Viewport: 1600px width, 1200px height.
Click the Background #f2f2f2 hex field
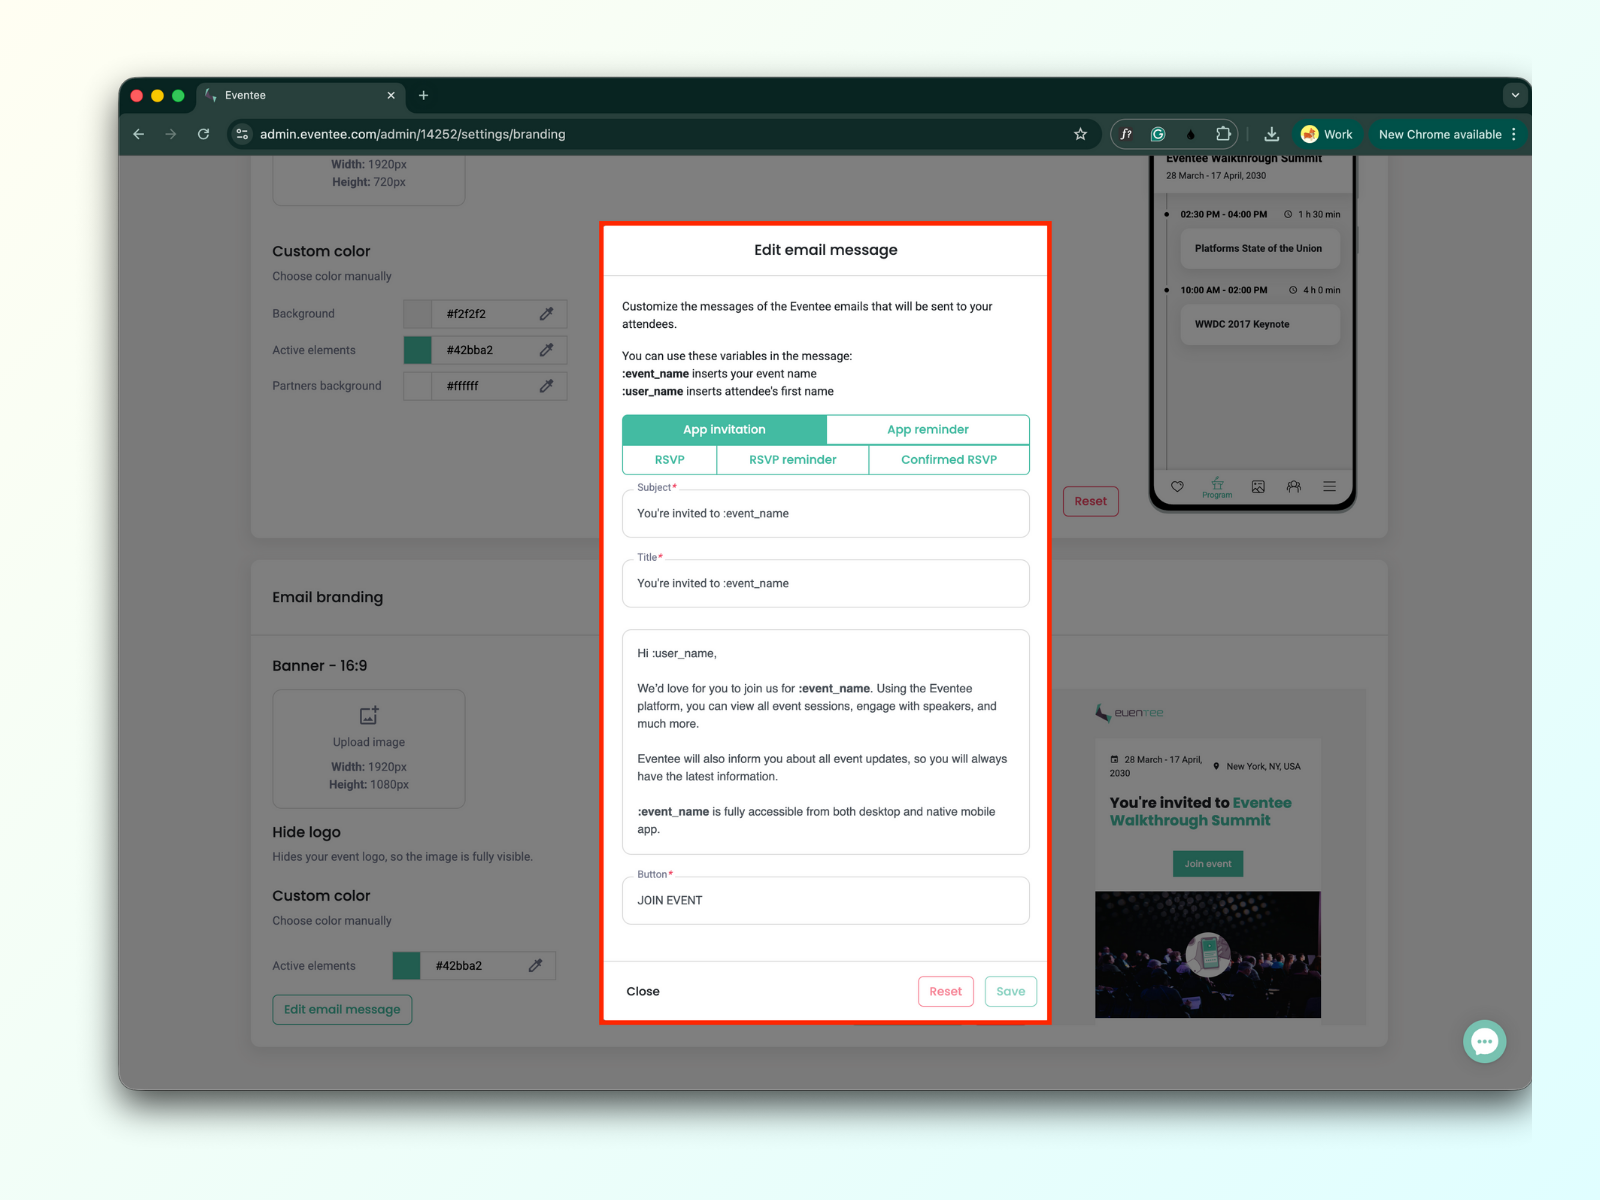coord(484,314)
